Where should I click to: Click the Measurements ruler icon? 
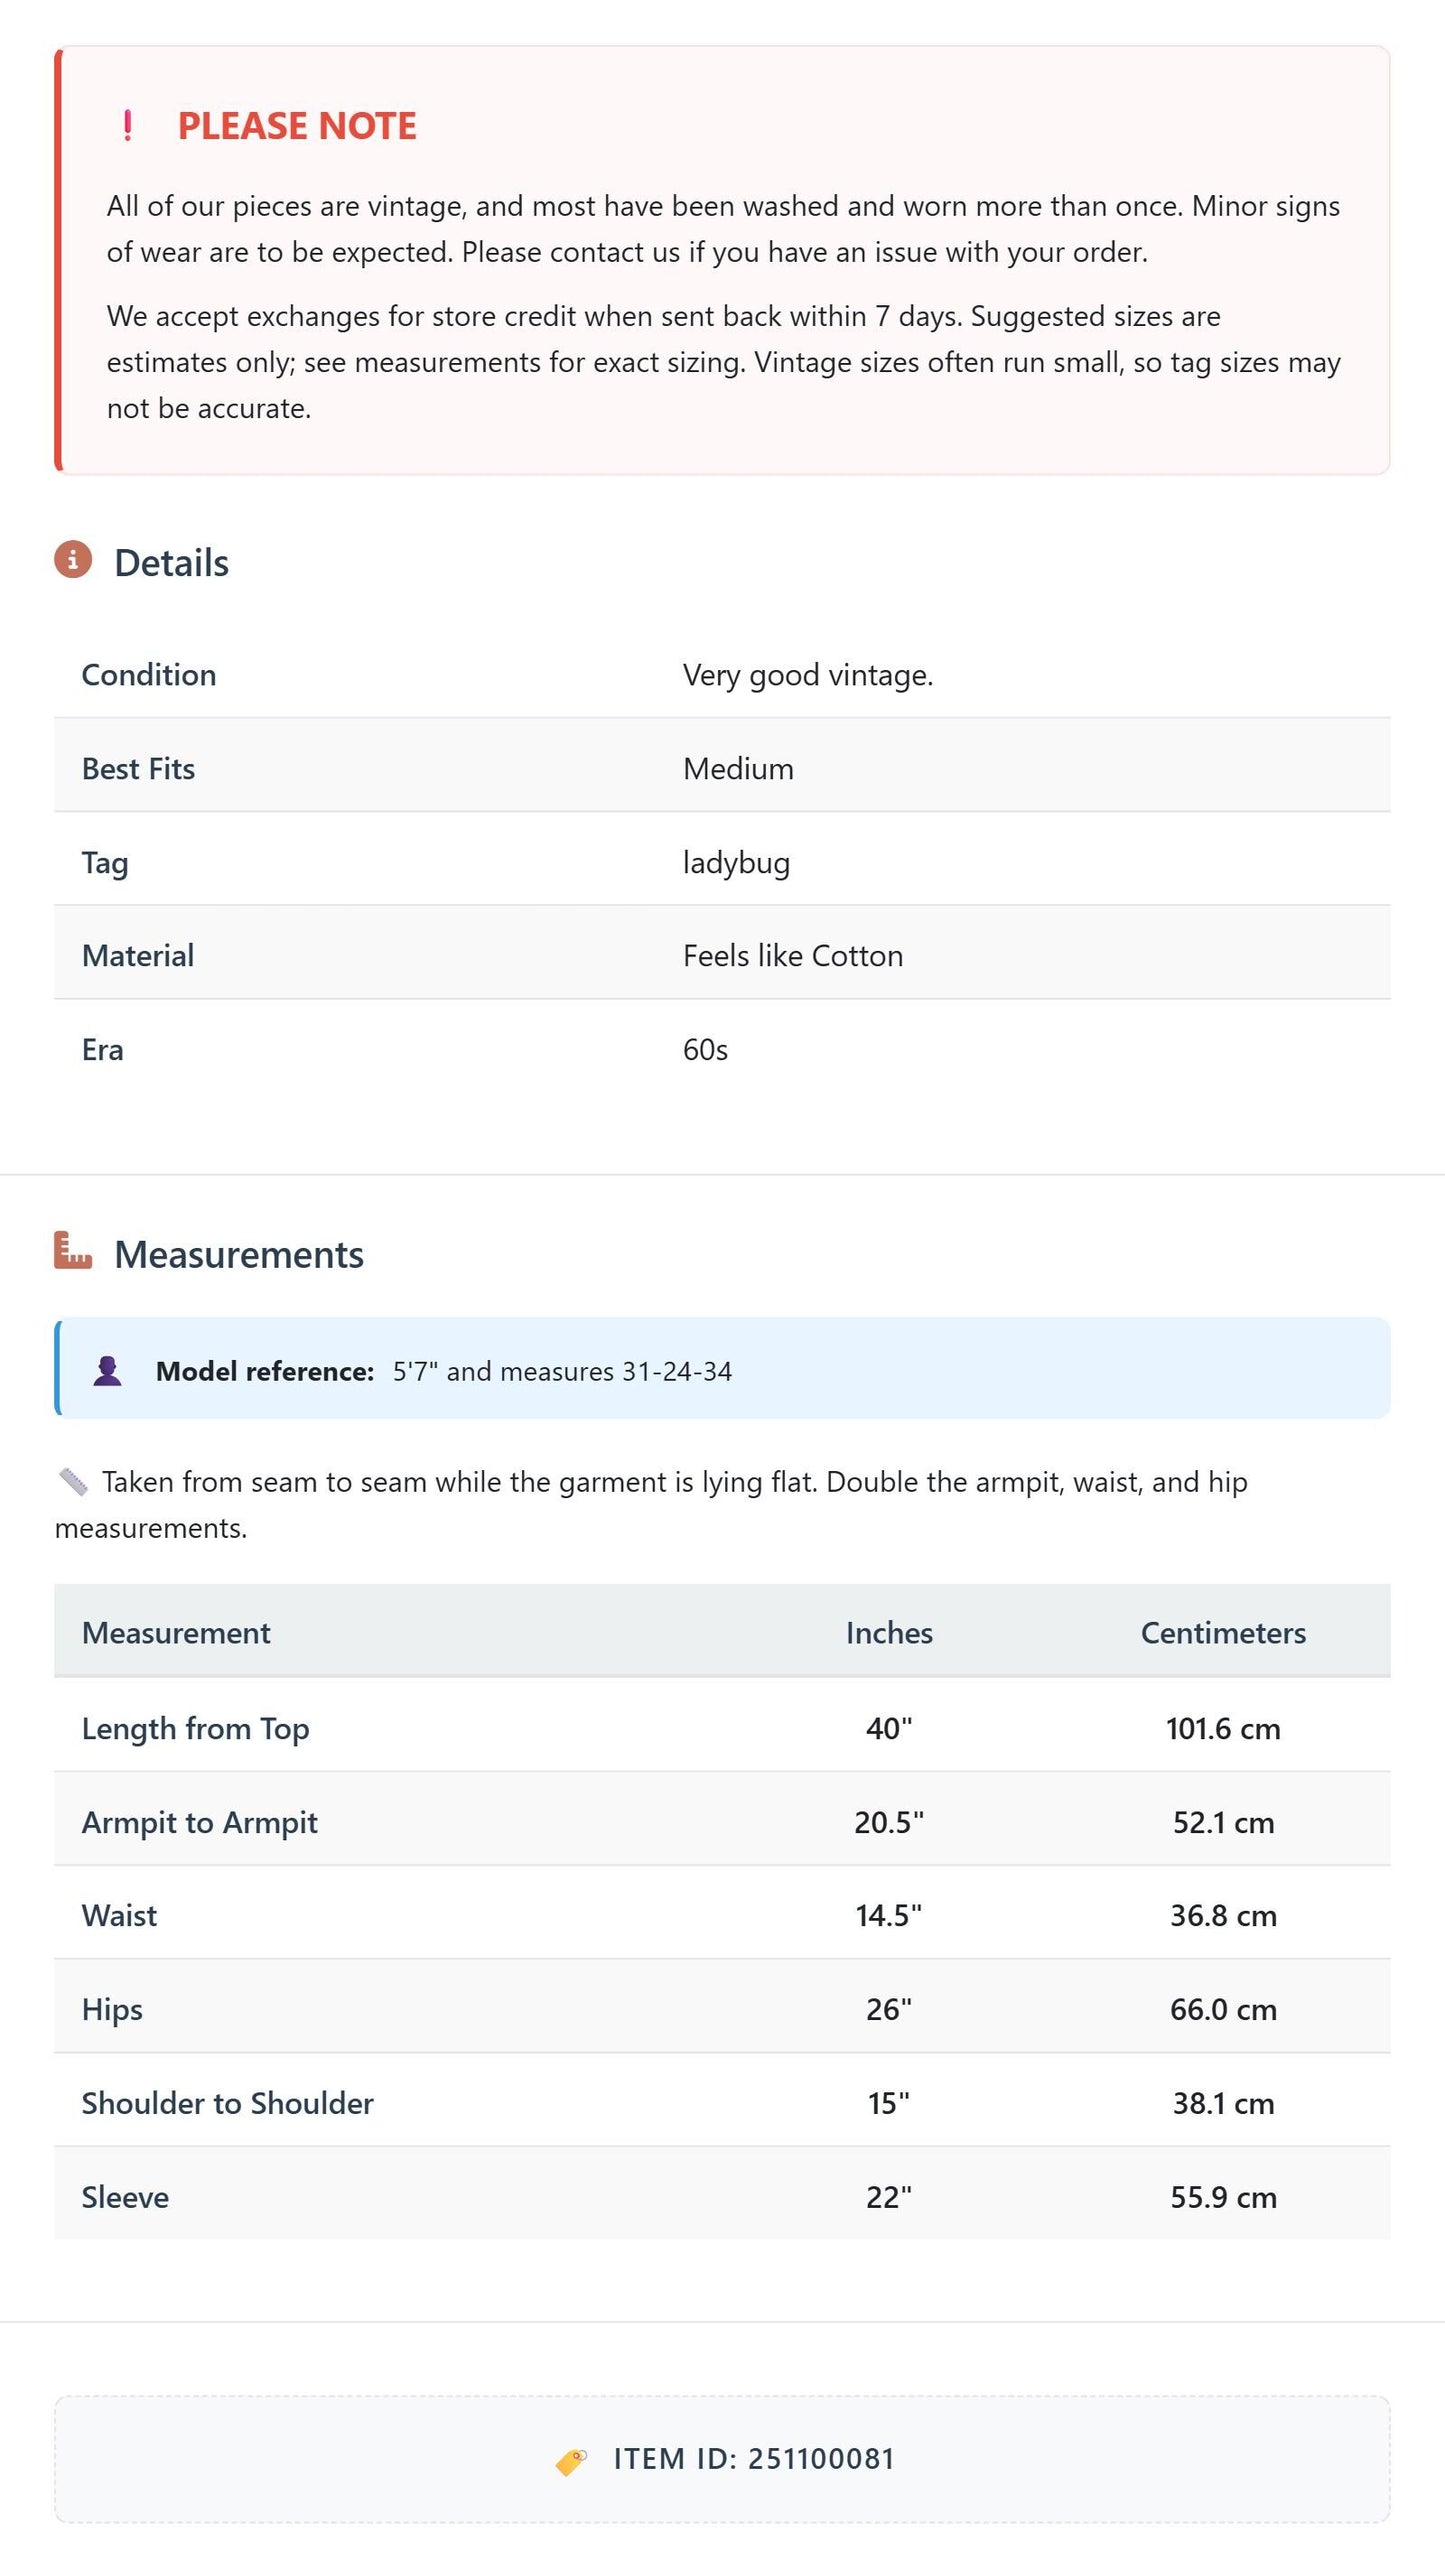coord(73,1250)
